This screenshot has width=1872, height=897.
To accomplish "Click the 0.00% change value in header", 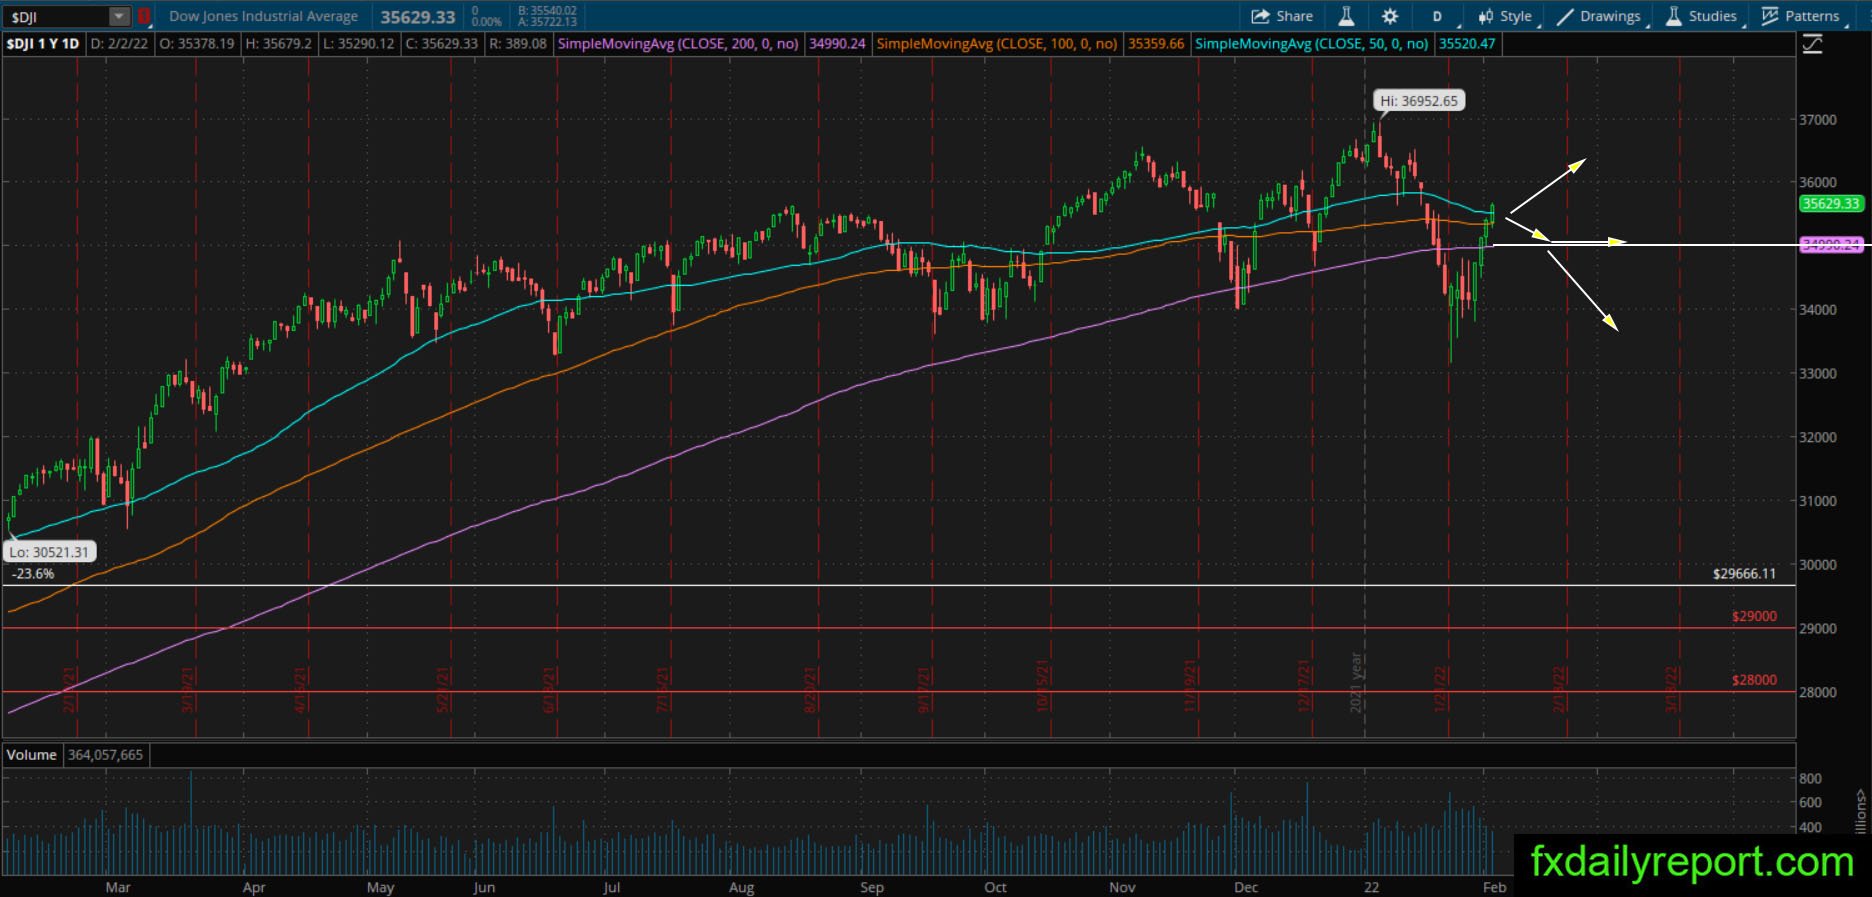I will click(487, 21).
